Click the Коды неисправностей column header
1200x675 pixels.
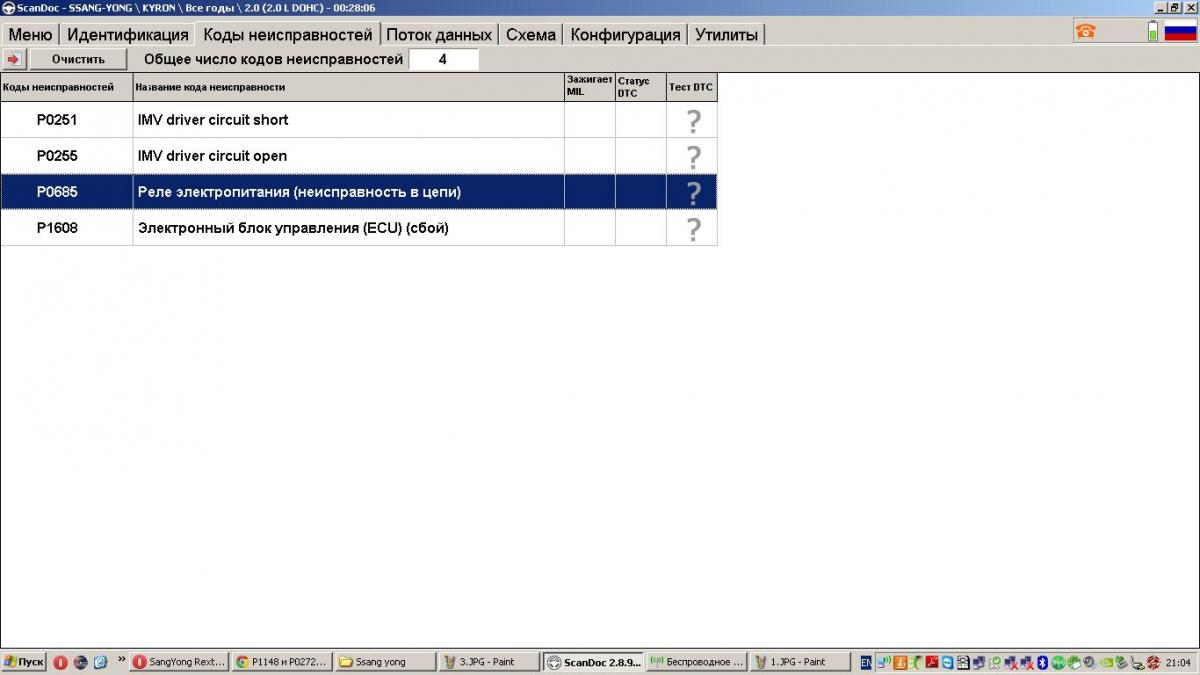(66, 87)
